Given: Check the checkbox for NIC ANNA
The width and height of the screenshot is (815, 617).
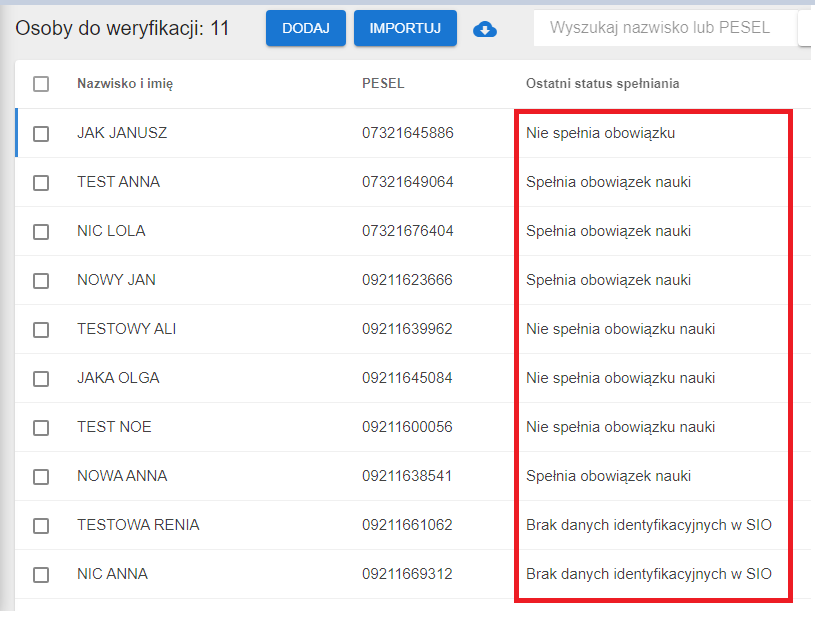Looking at the screenshot, I should [41, 573].
